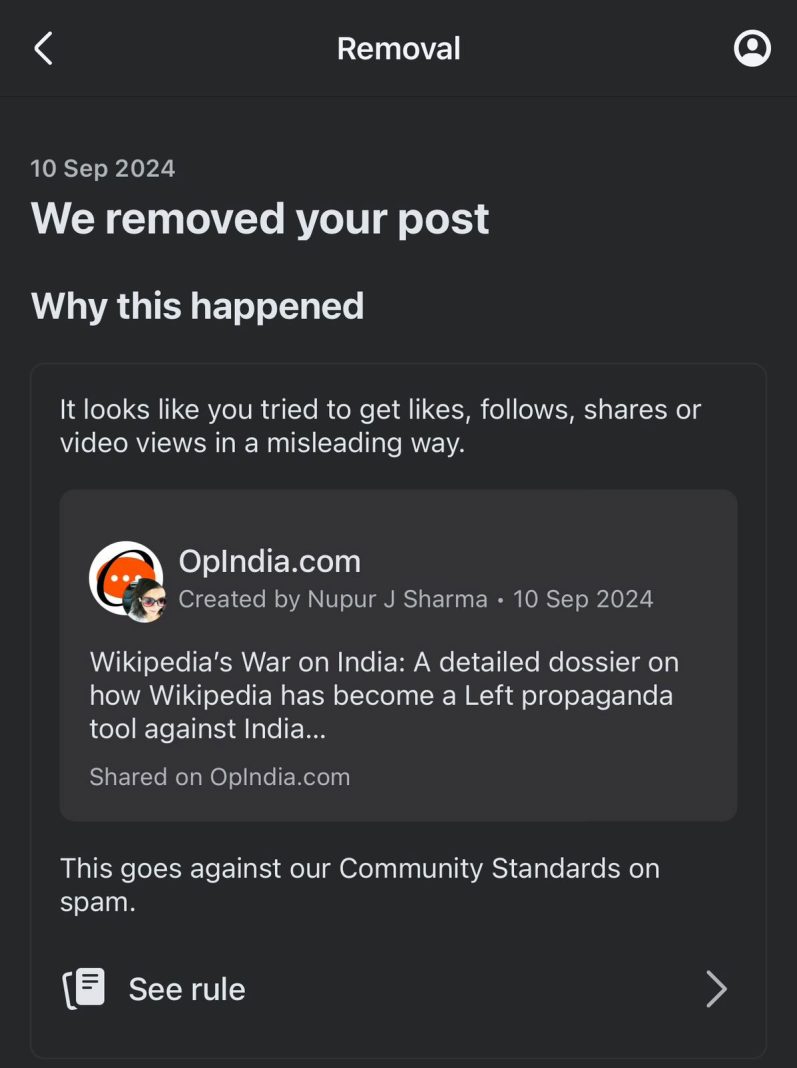Tap the 10 Sep 2024 date above the heading
Image resolution: width=797 pixels, height=1068 pixels.
[x=103, y=168]
